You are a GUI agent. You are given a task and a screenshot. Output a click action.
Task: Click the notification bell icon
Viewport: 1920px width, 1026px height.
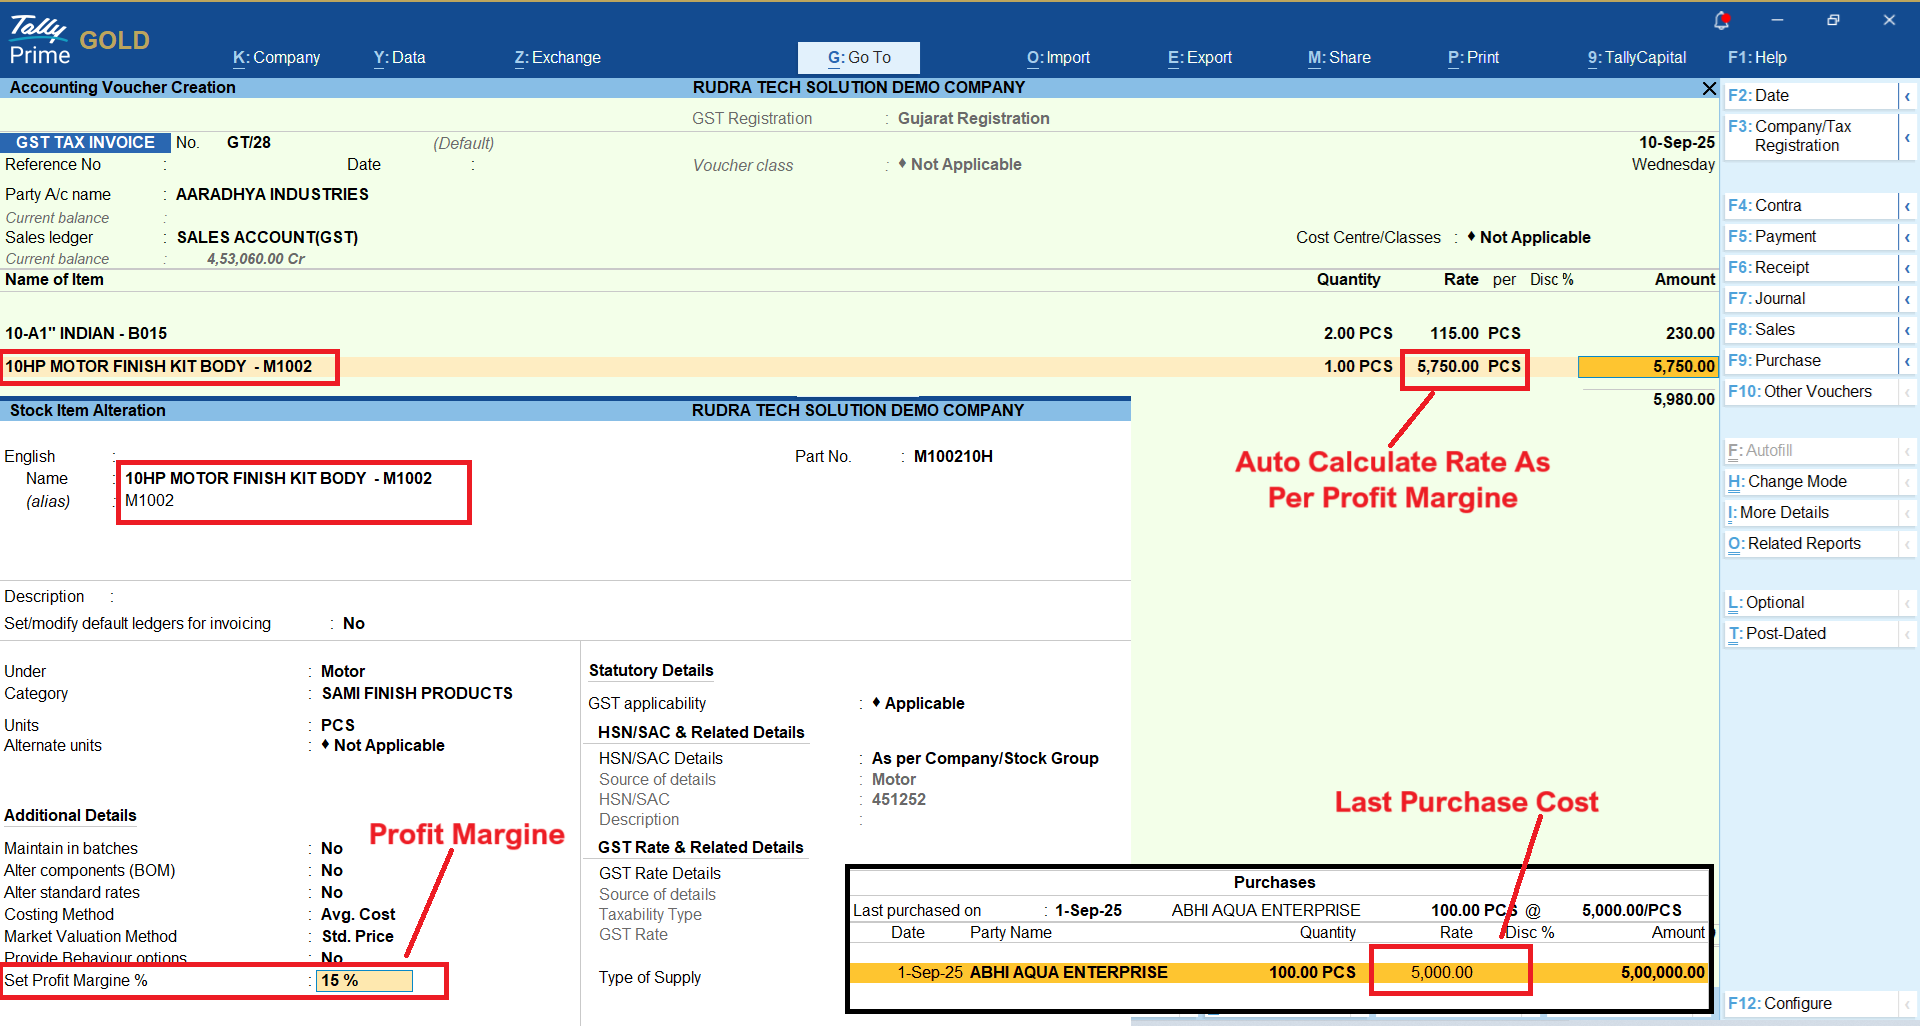[1721, 20]
